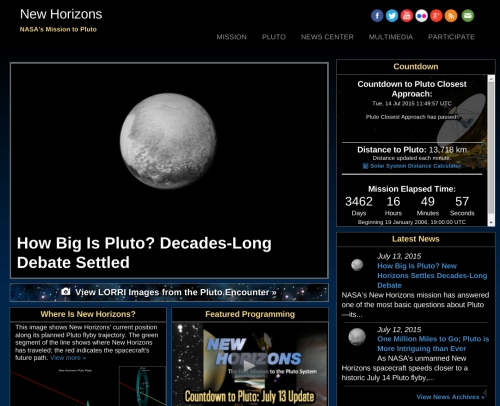Click the Distance to Pluto 13,718 km text
Image resolution: width=500 pixels, height=406 pixels.
412,150
